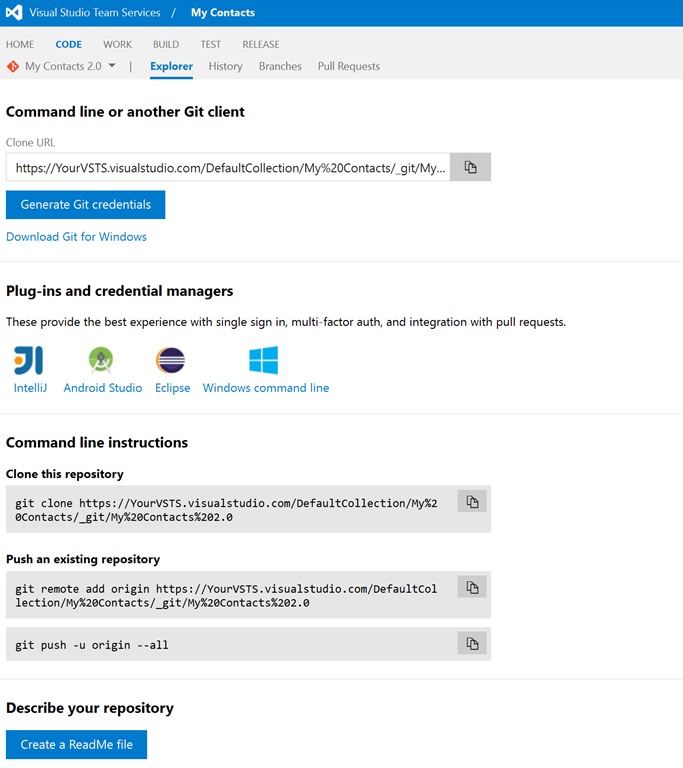Open the WORK hub
The height and width of the screenshot is (768, 683).
tap(117, 45)
